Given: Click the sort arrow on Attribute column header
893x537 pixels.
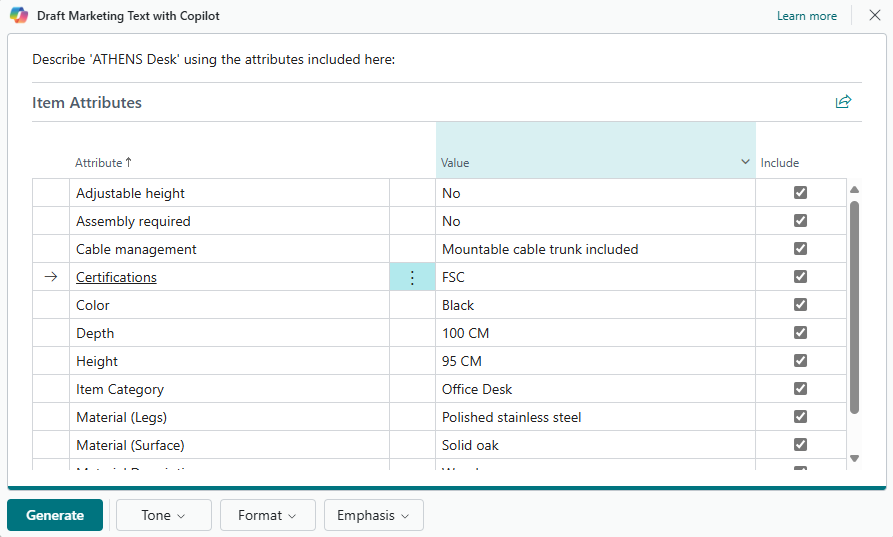Looking at the screenshot, I should [128, 162].
